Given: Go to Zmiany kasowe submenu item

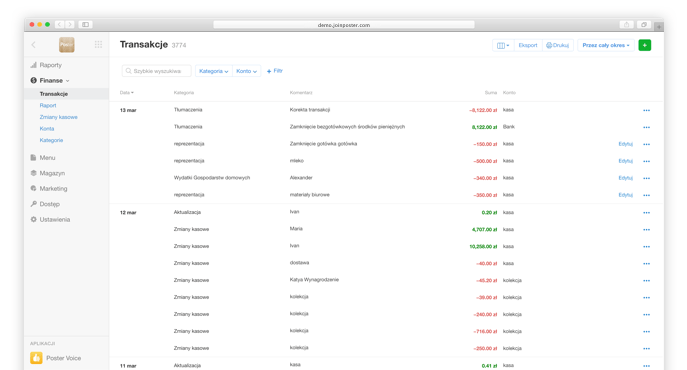Looking at the screenshot, I should pos(58,117).
